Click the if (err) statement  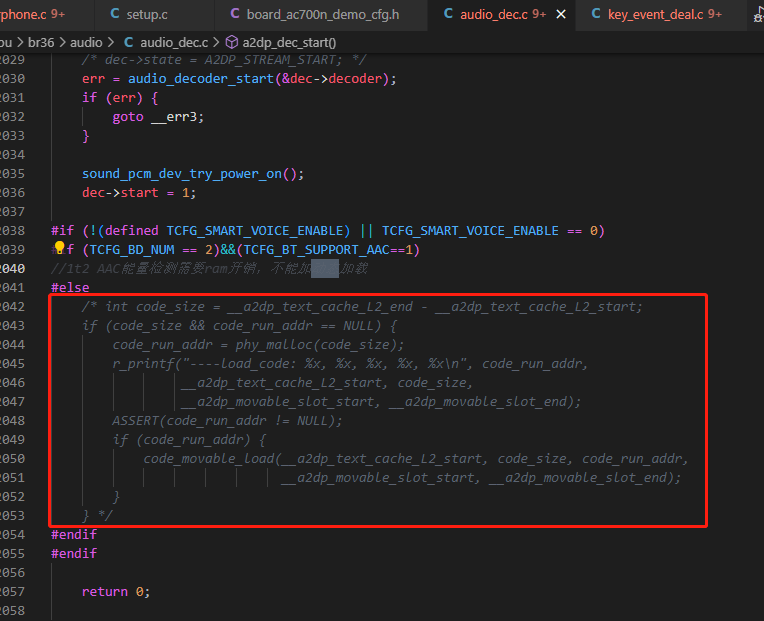coord(120,98)
